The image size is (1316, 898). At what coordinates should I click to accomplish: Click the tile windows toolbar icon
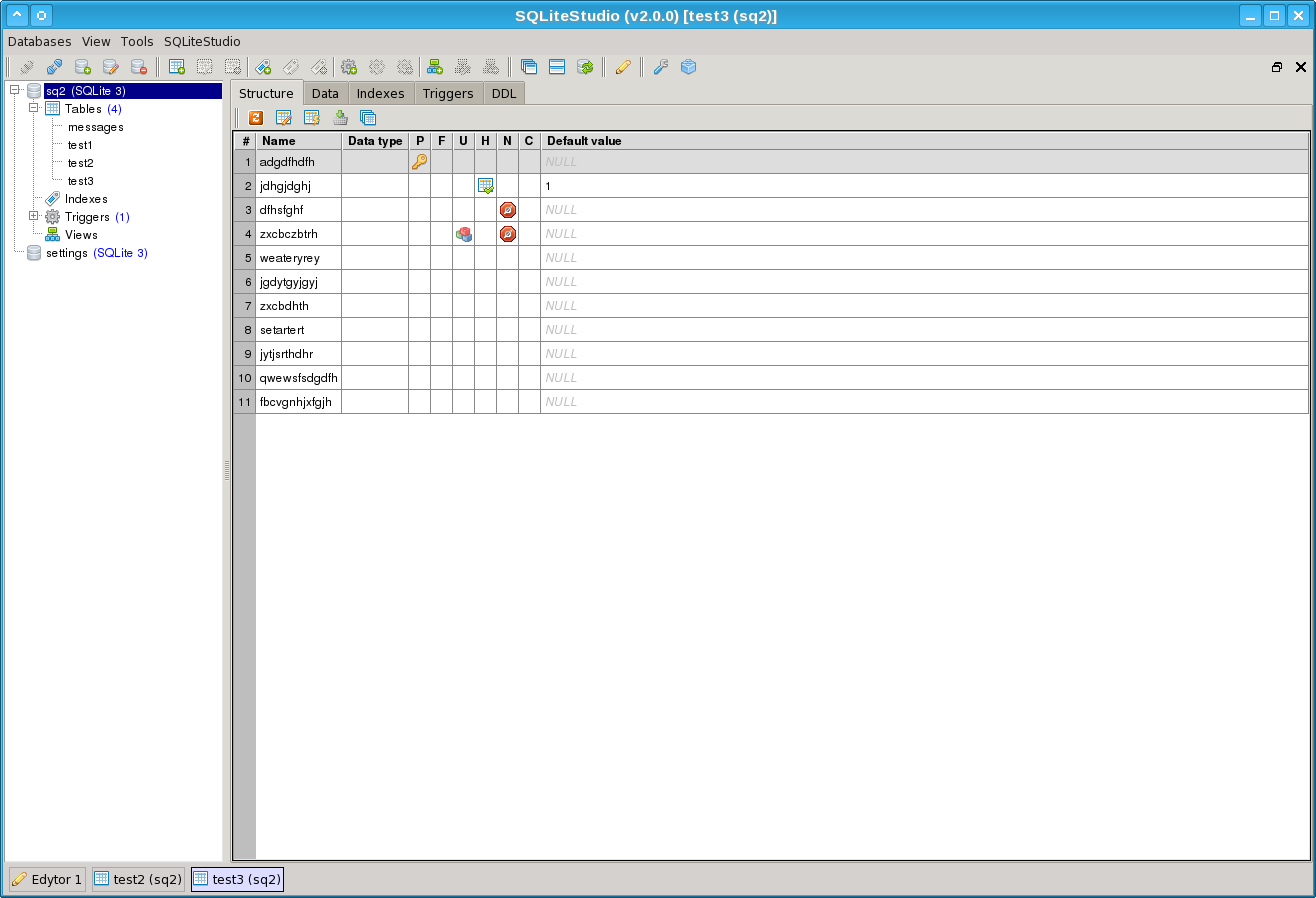click(557, 67)
